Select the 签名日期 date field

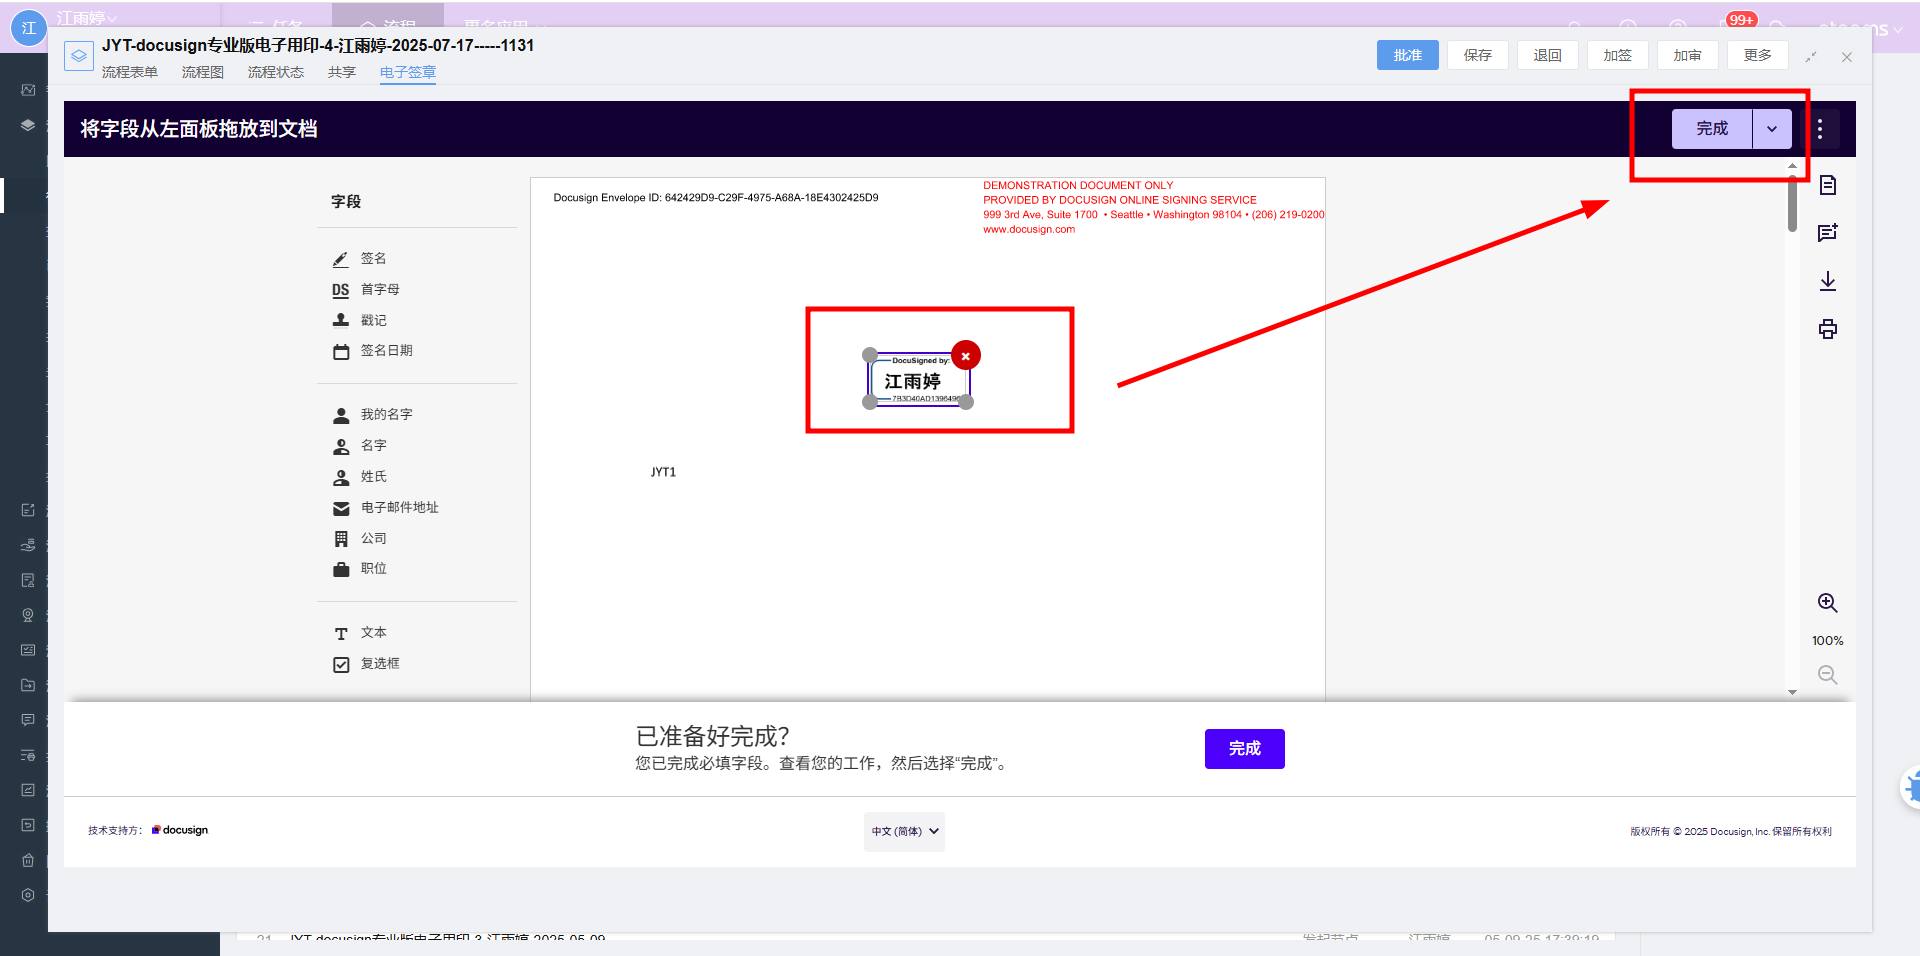(x=385, y=351)
